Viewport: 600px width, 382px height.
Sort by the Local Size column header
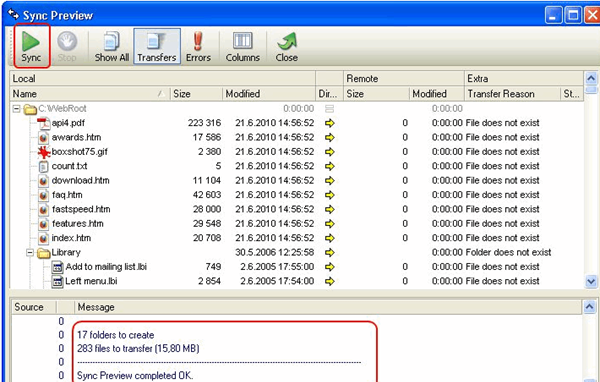196,94
